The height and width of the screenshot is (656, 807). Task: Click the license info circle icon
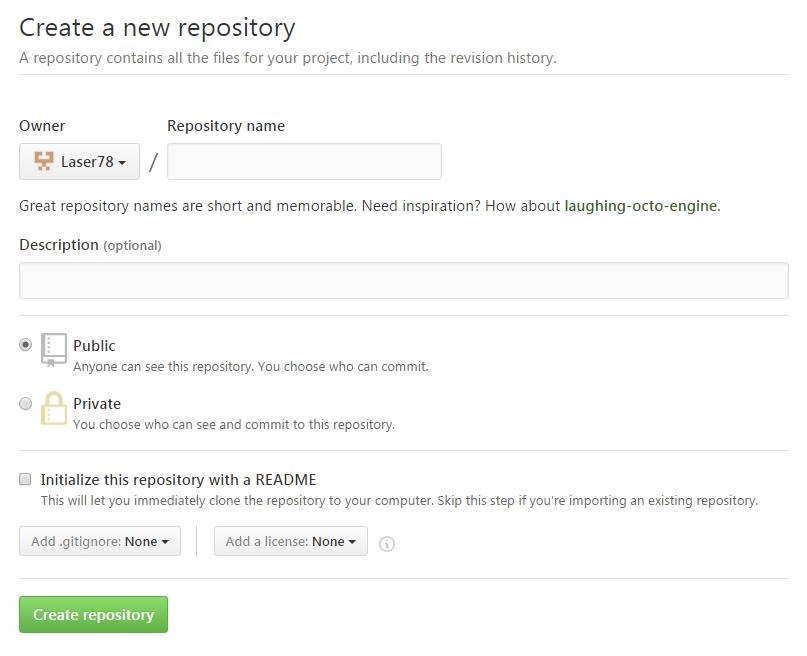pyautogui.click(x=387, y=544)
